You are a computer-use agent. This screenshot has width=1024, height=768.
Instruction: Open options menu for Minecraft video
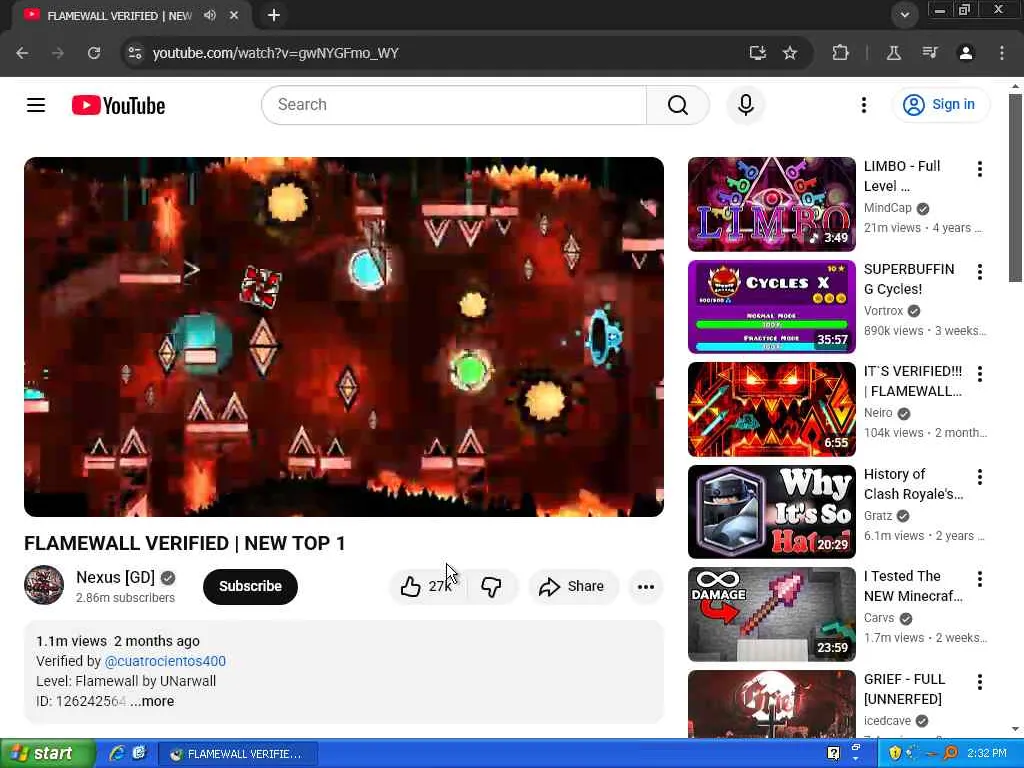[x=980, y=579]
